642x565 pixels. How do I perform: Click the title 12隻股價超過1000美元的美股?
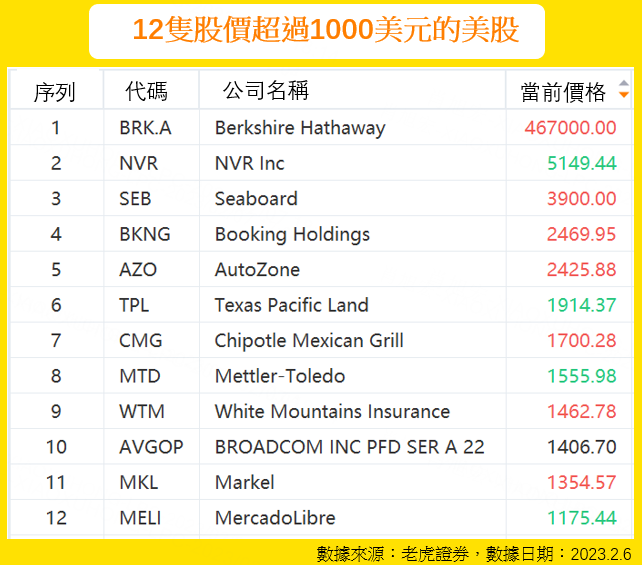pos(326,29)
